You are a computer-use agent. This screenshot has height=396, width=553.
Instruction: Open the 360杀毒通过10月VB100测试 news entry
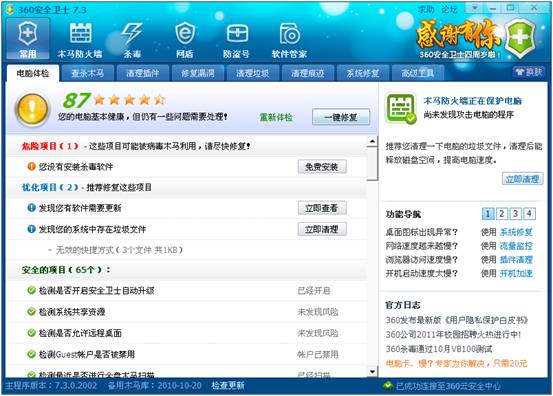coord(439,349)
